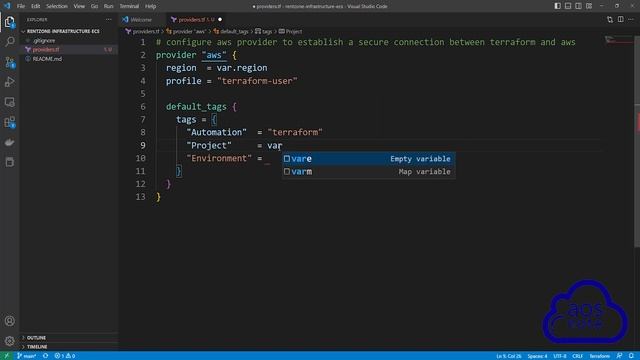640x360 pixels.
Task: Open the Explorer view in activity bar
Action: tap(10, 22)
